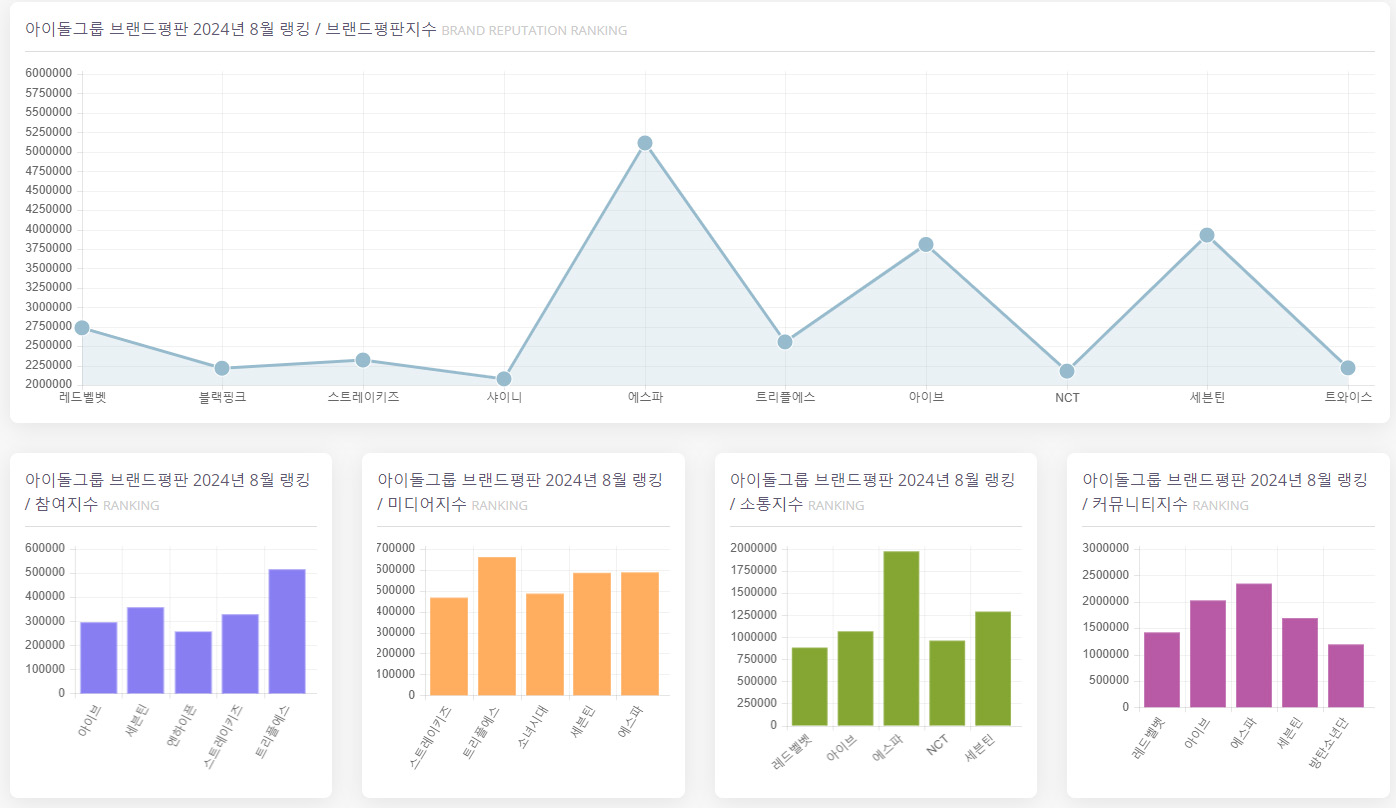This screenshot has width=1396, height=808.
Task: Select the 세븐틴 bar in 참여지수 chart
Action: (145, 651)
